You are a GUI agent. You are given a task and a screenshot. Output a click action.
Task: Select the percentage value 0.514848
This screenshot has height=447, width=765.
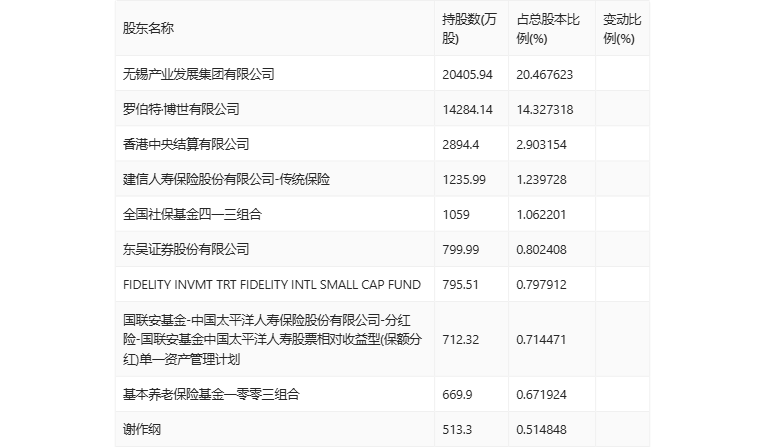point(542,430)
